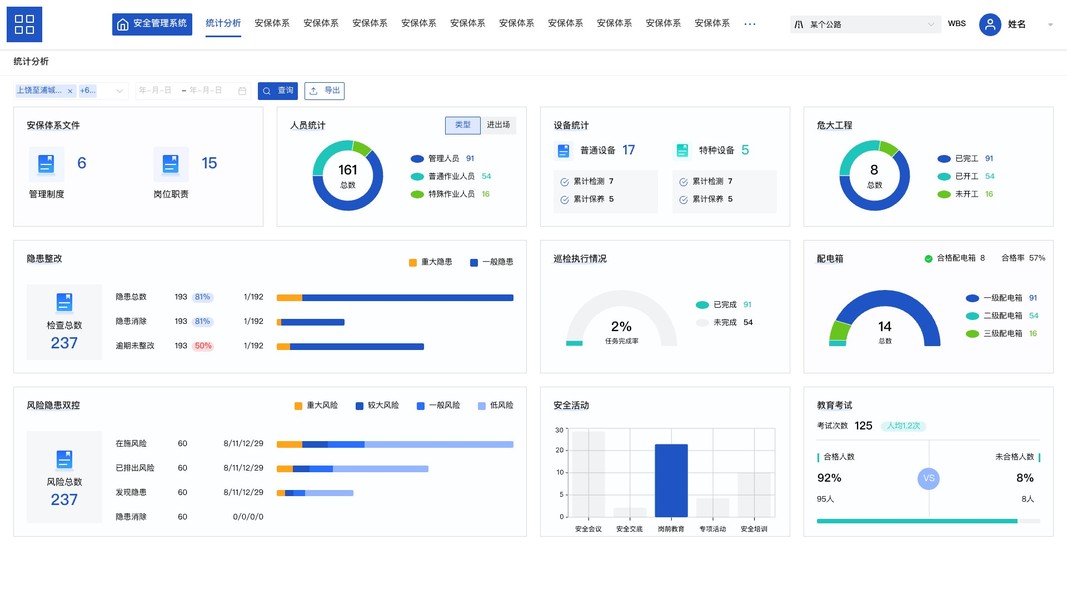Viewport: 1067px width, 600px height.
Task: Click the 较大风险 dark blue legend swatch
Action: 359,406
